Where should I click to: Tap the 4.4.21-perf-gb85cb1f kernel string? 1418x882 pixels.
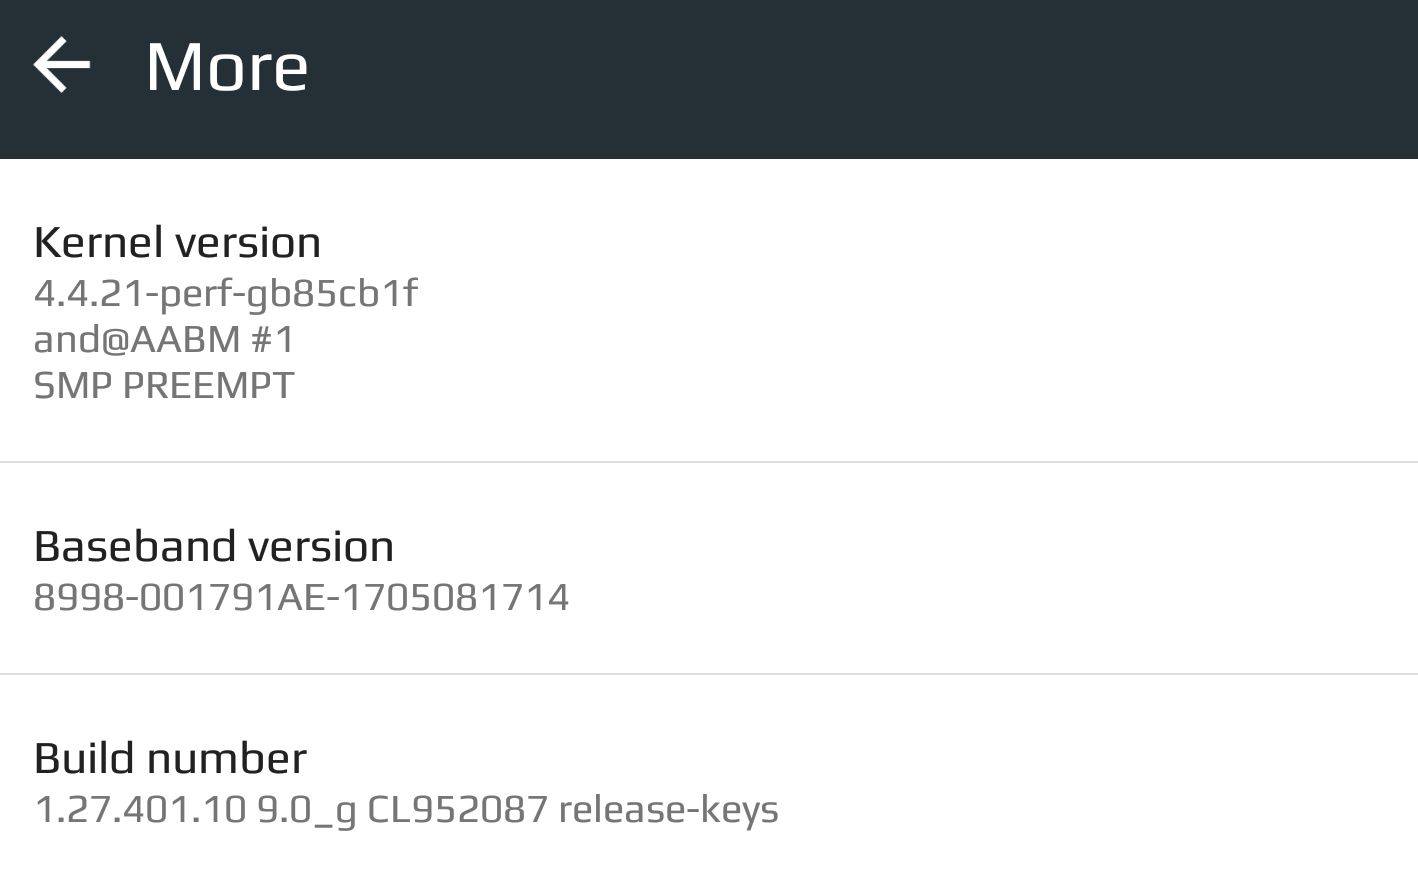pos(225,293)
